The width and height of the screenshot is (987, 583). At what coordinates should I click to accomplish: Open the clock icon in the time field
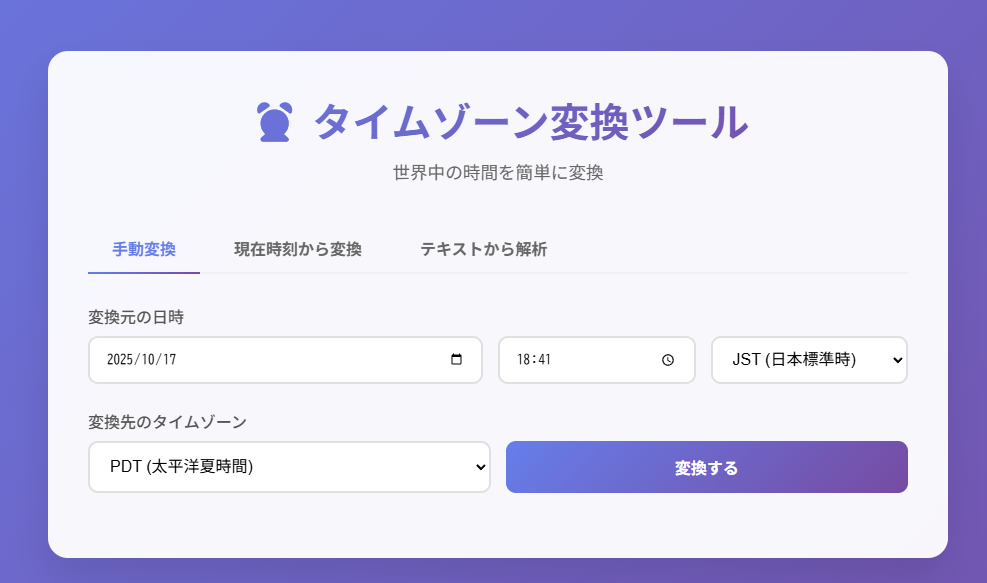[668, 360]
